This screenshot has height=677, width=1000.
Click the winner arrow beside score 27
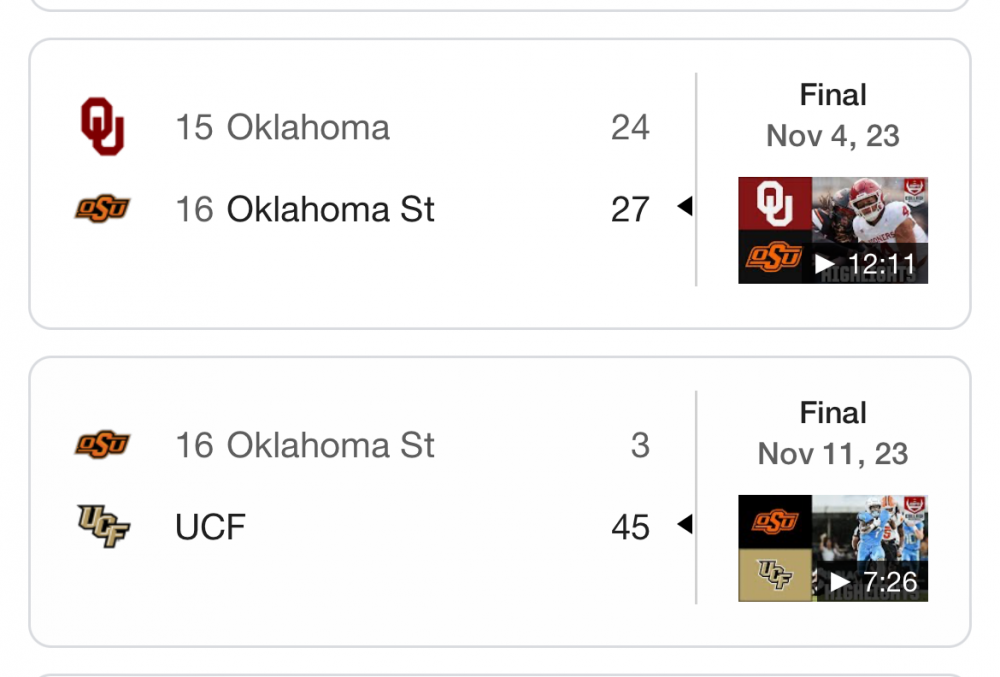pyautogui.click(x=685, y=208)
